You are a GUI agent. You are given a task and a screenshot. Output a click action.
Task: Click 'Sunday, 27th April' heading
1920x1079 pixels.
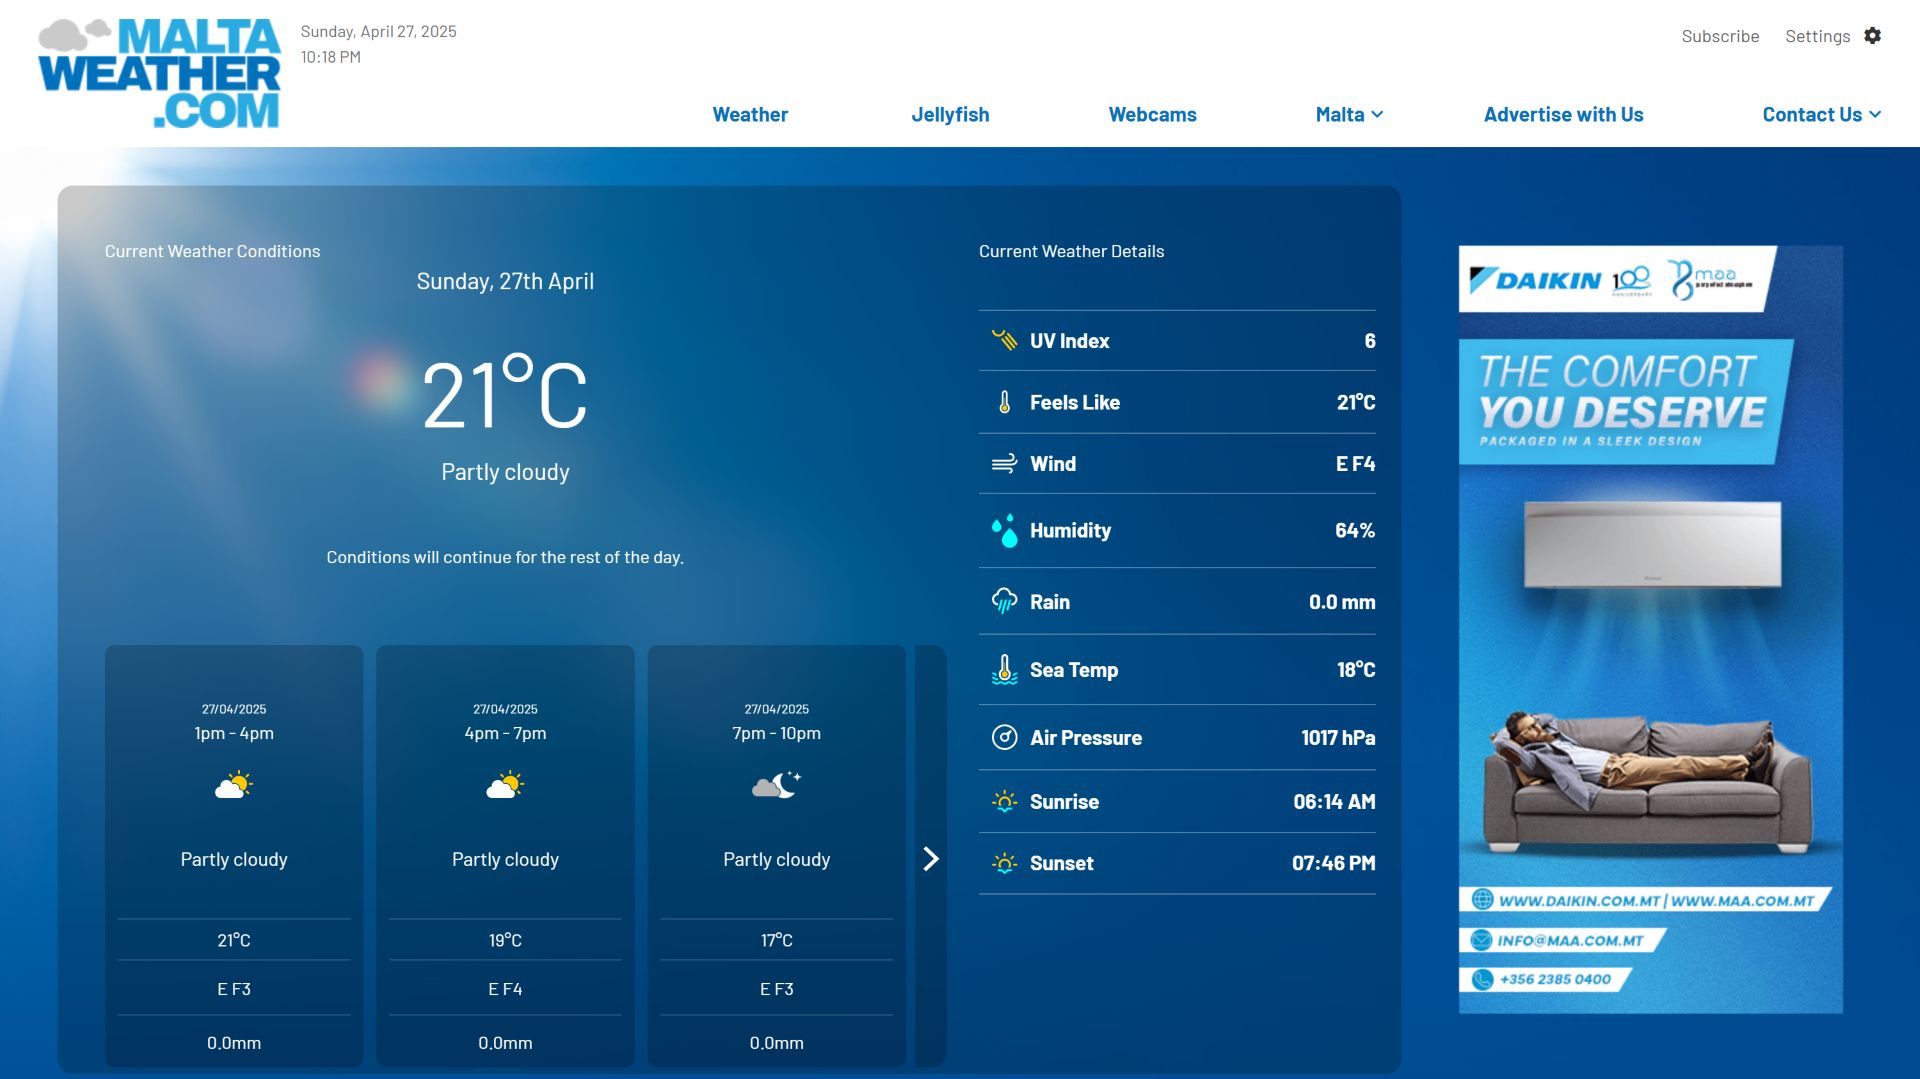[x=505, y=281]
